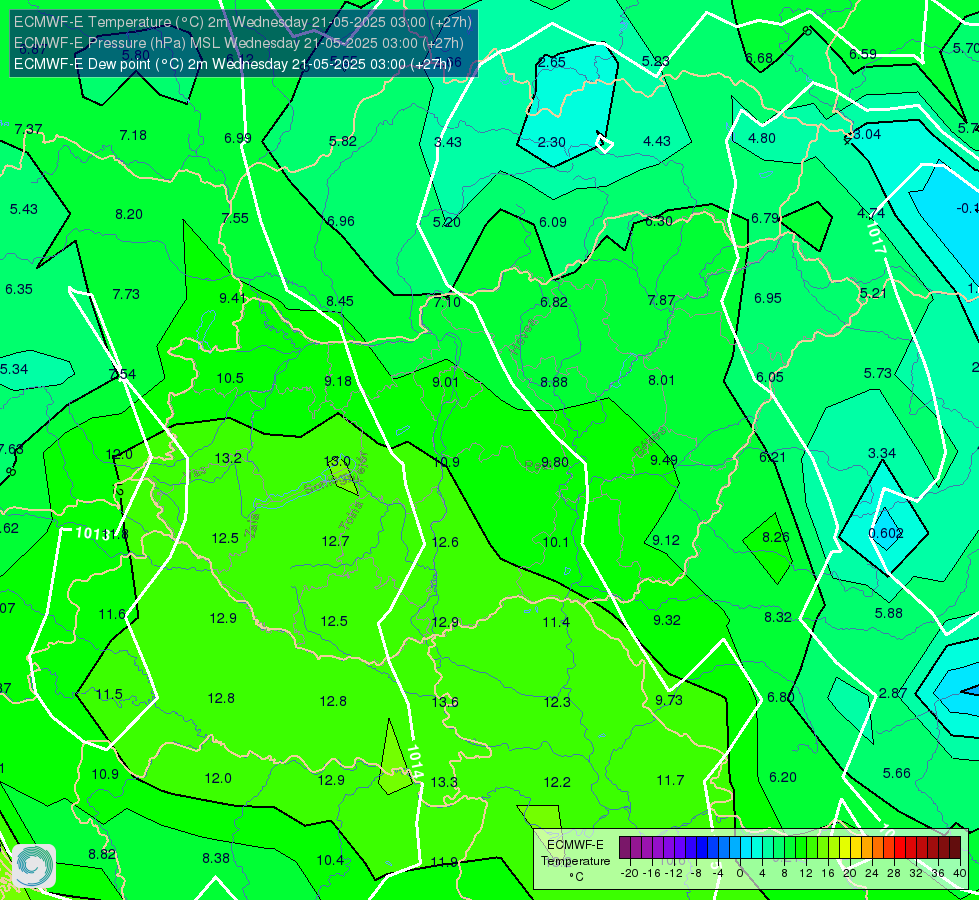
Task: Click the dew point value 2.87
Action: (893, 693)
